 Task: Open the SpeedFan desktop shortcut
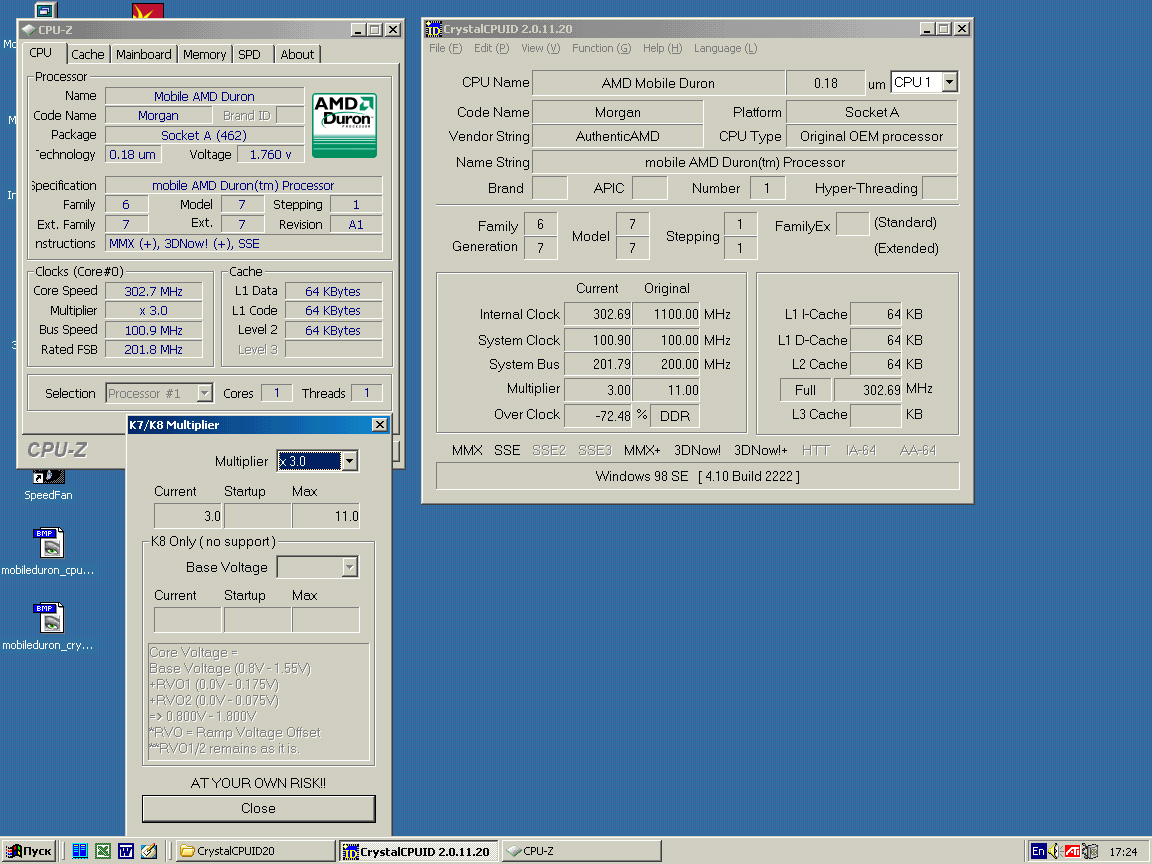pos(48,477)
